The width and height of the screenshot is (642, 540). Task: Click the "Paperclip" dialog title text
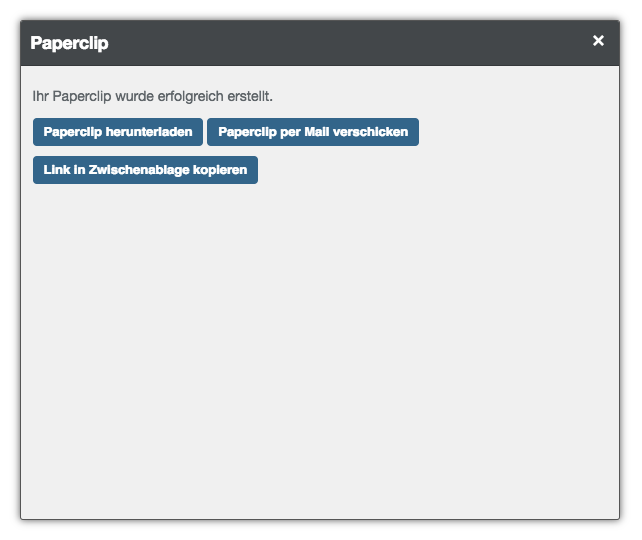click(x=69, y=43)
